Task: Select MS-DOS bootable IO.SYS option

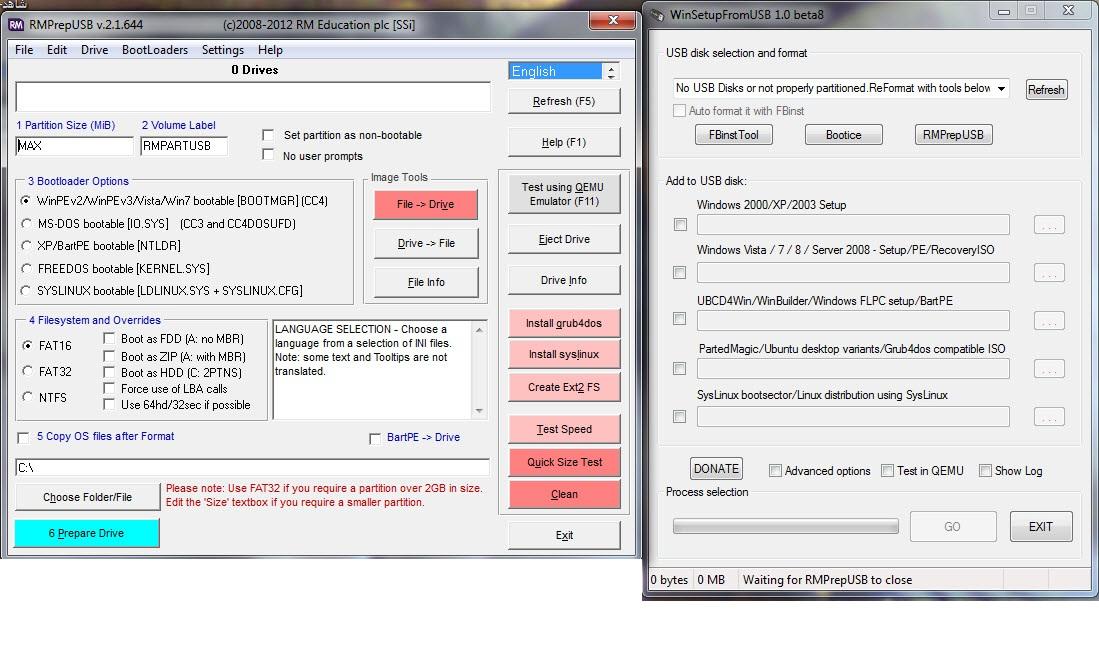Action: pyautogui.click(x=26, y=224)
